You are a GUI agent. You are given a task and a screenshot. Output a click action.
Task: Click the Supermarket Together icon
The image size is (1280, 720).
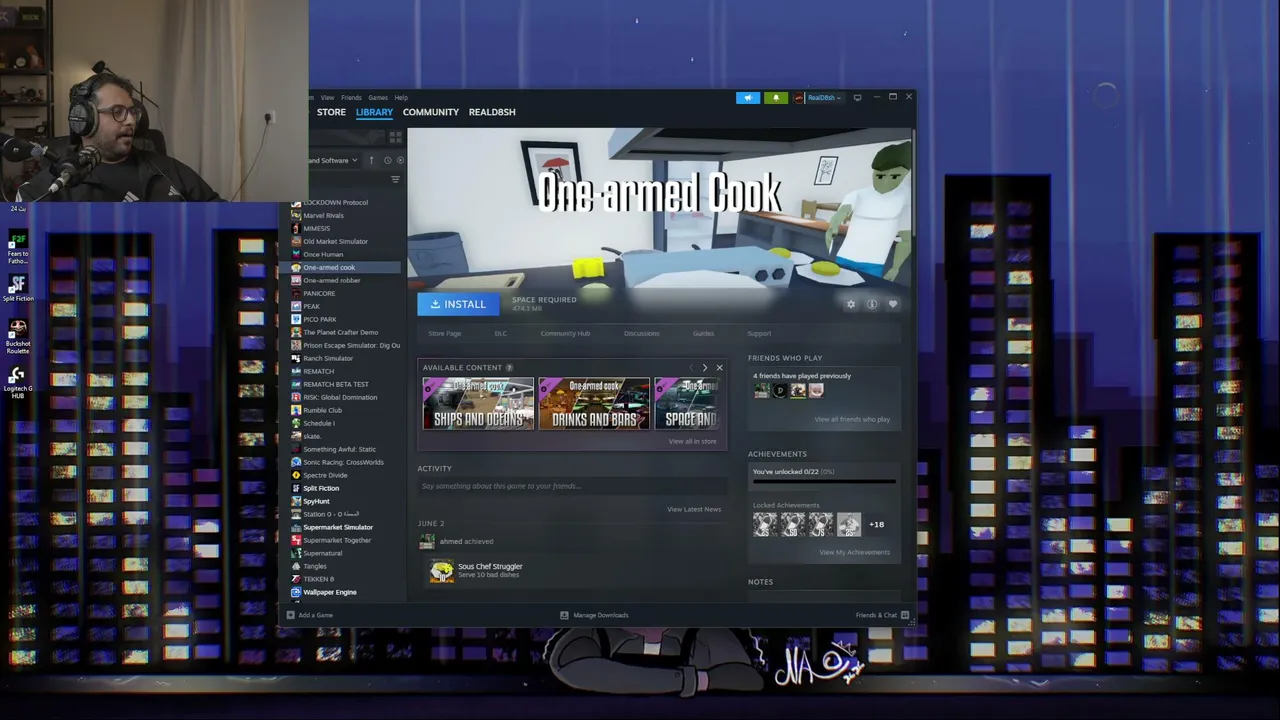[x=296, y=540]
